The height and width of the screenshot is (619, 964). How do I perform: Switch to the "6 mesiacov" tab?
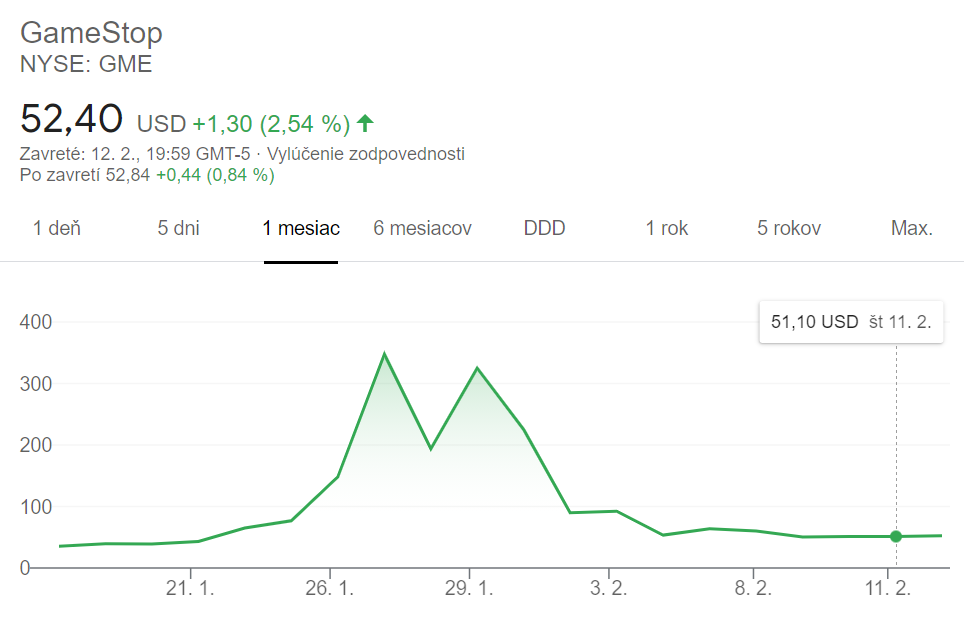click(422, 228)
